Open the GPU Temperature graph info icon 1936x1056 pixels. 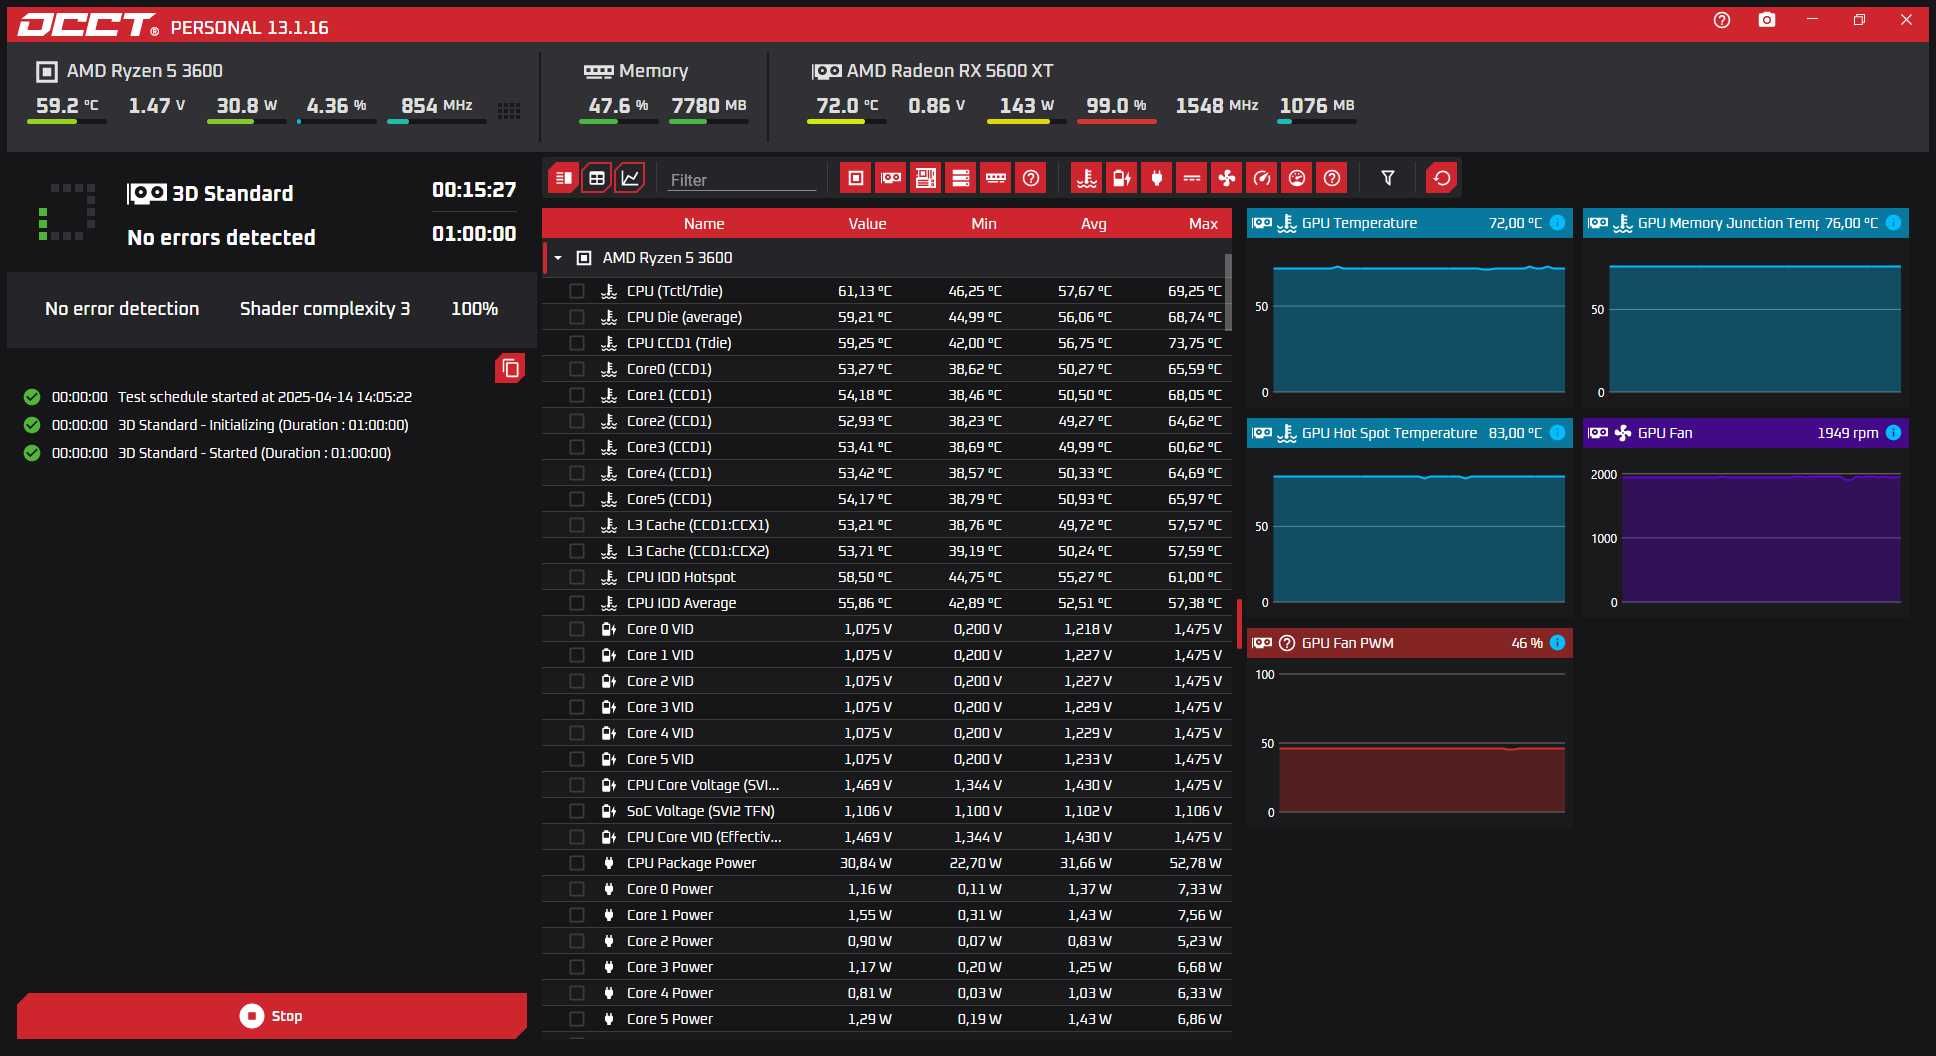(x=1557, y=223)
